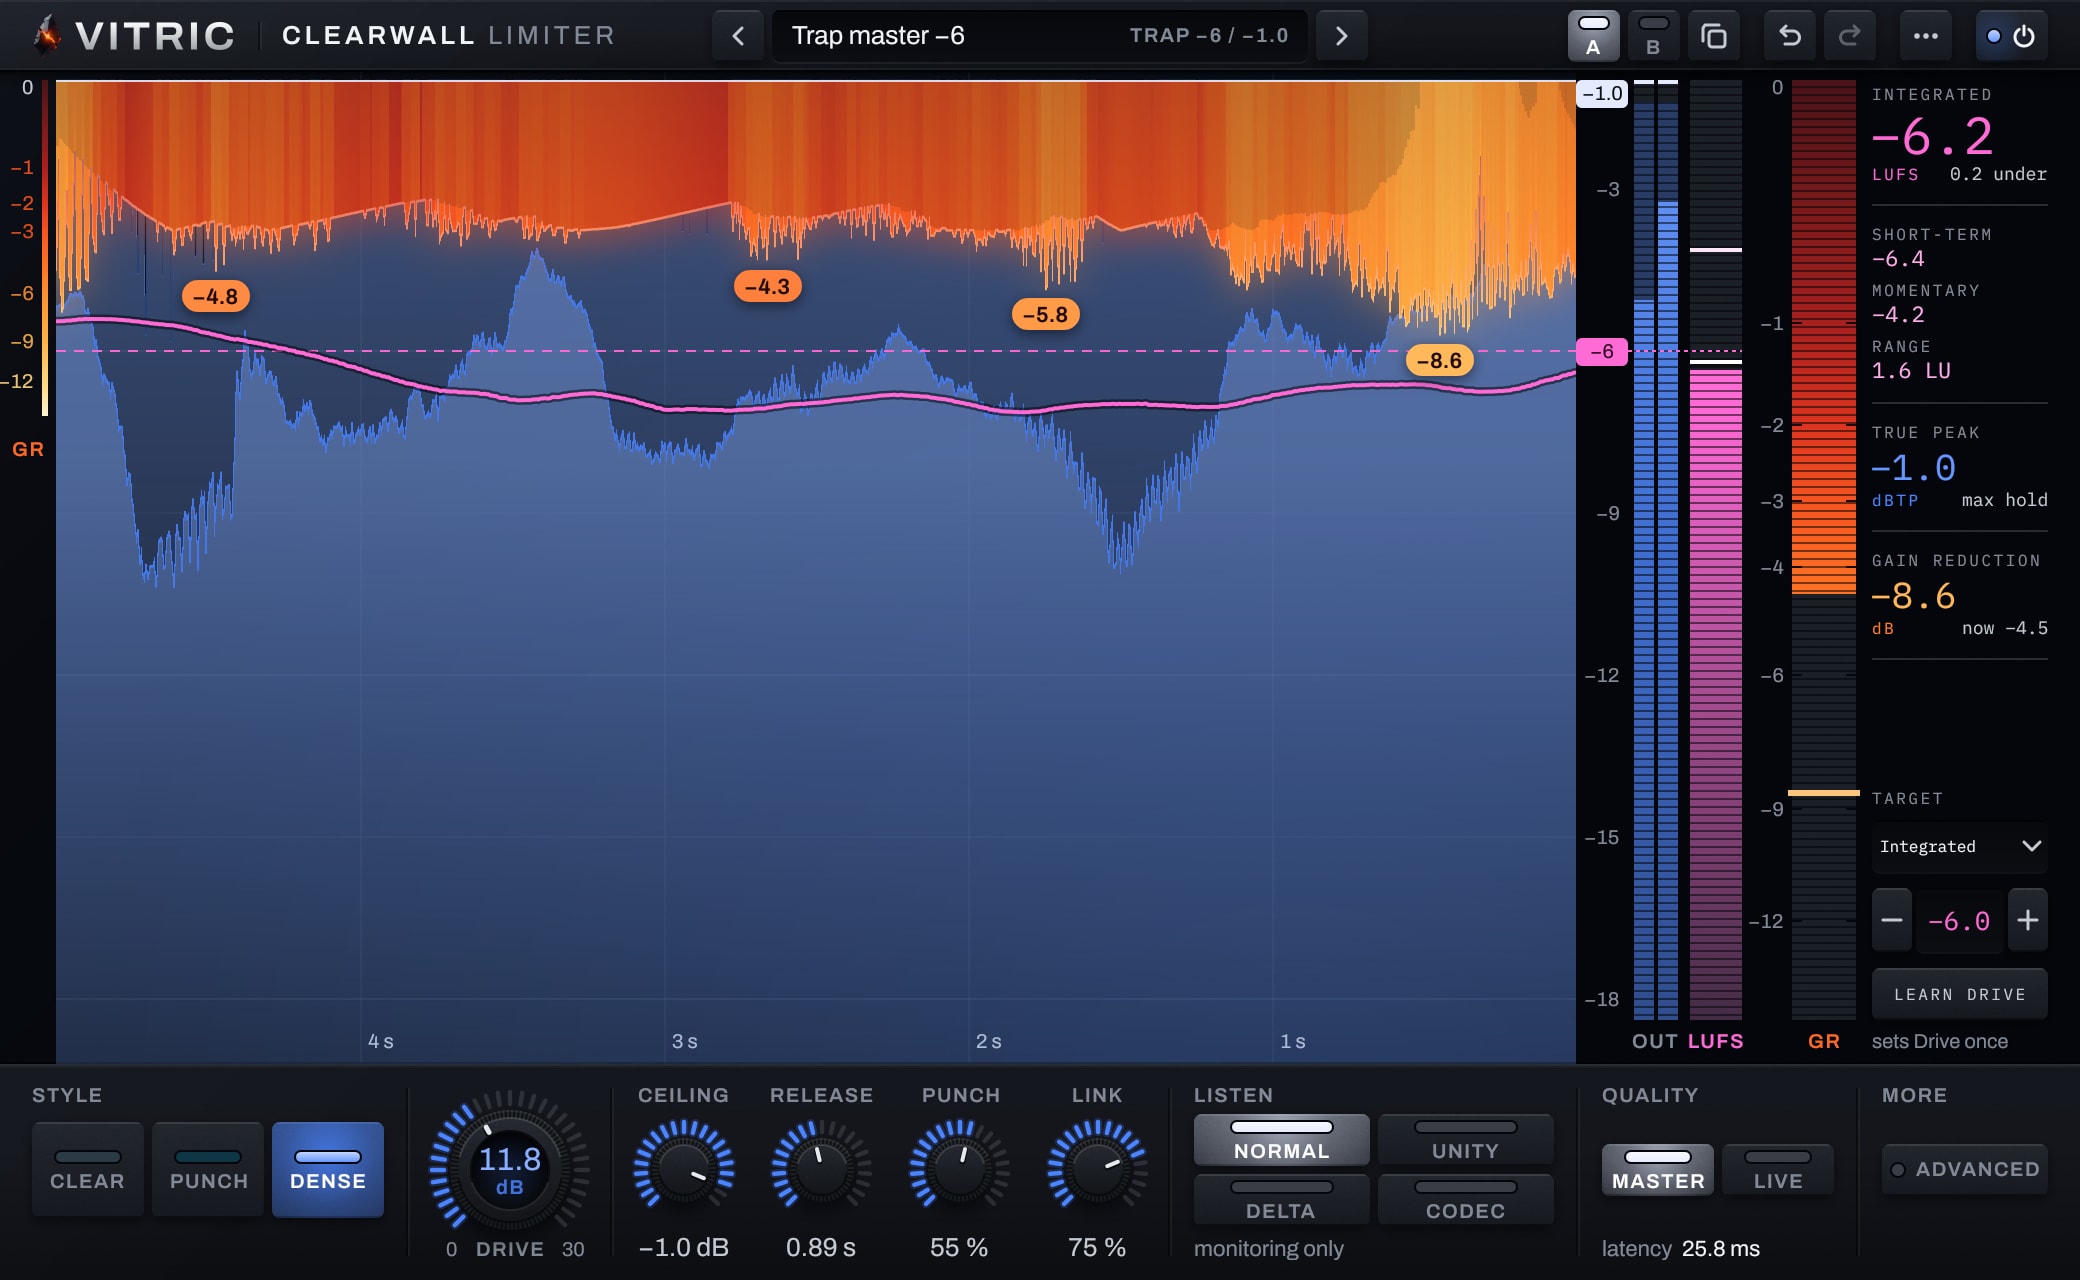
Task: Enable the Advanced option
Action: coord(1965,1169)
